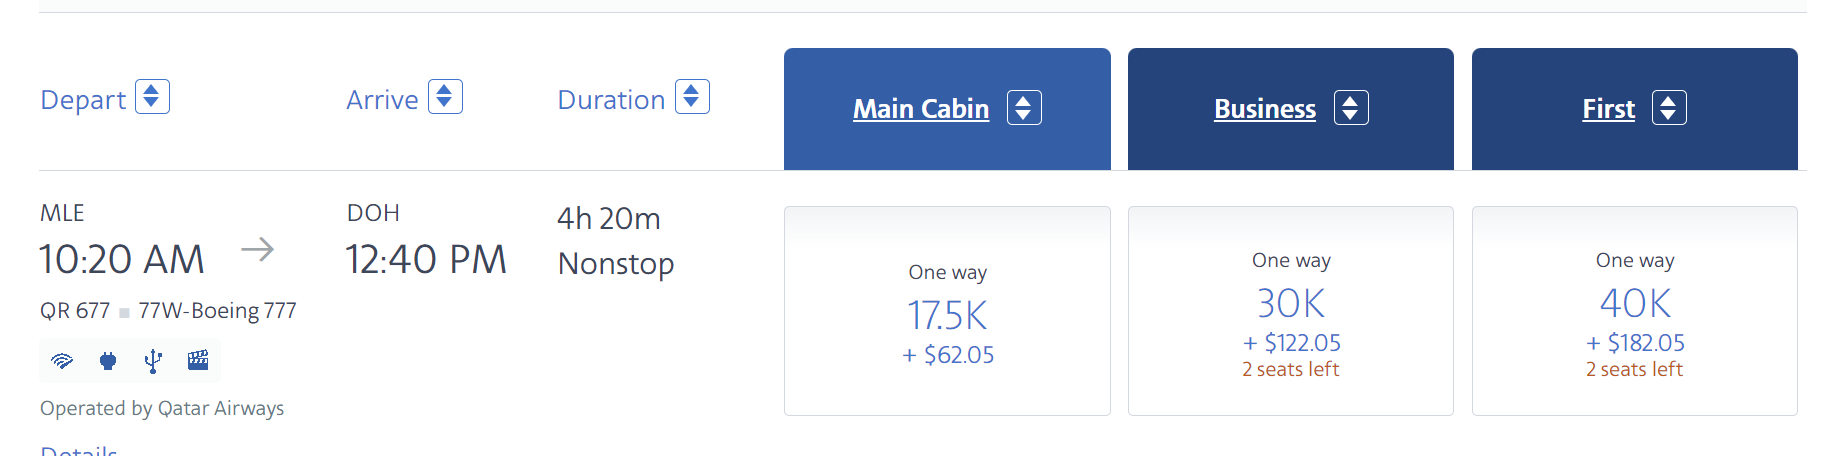The image size is (1839, 456).
Task: Sort flights using the Duration sort icon
Action: tap(692, 97)
